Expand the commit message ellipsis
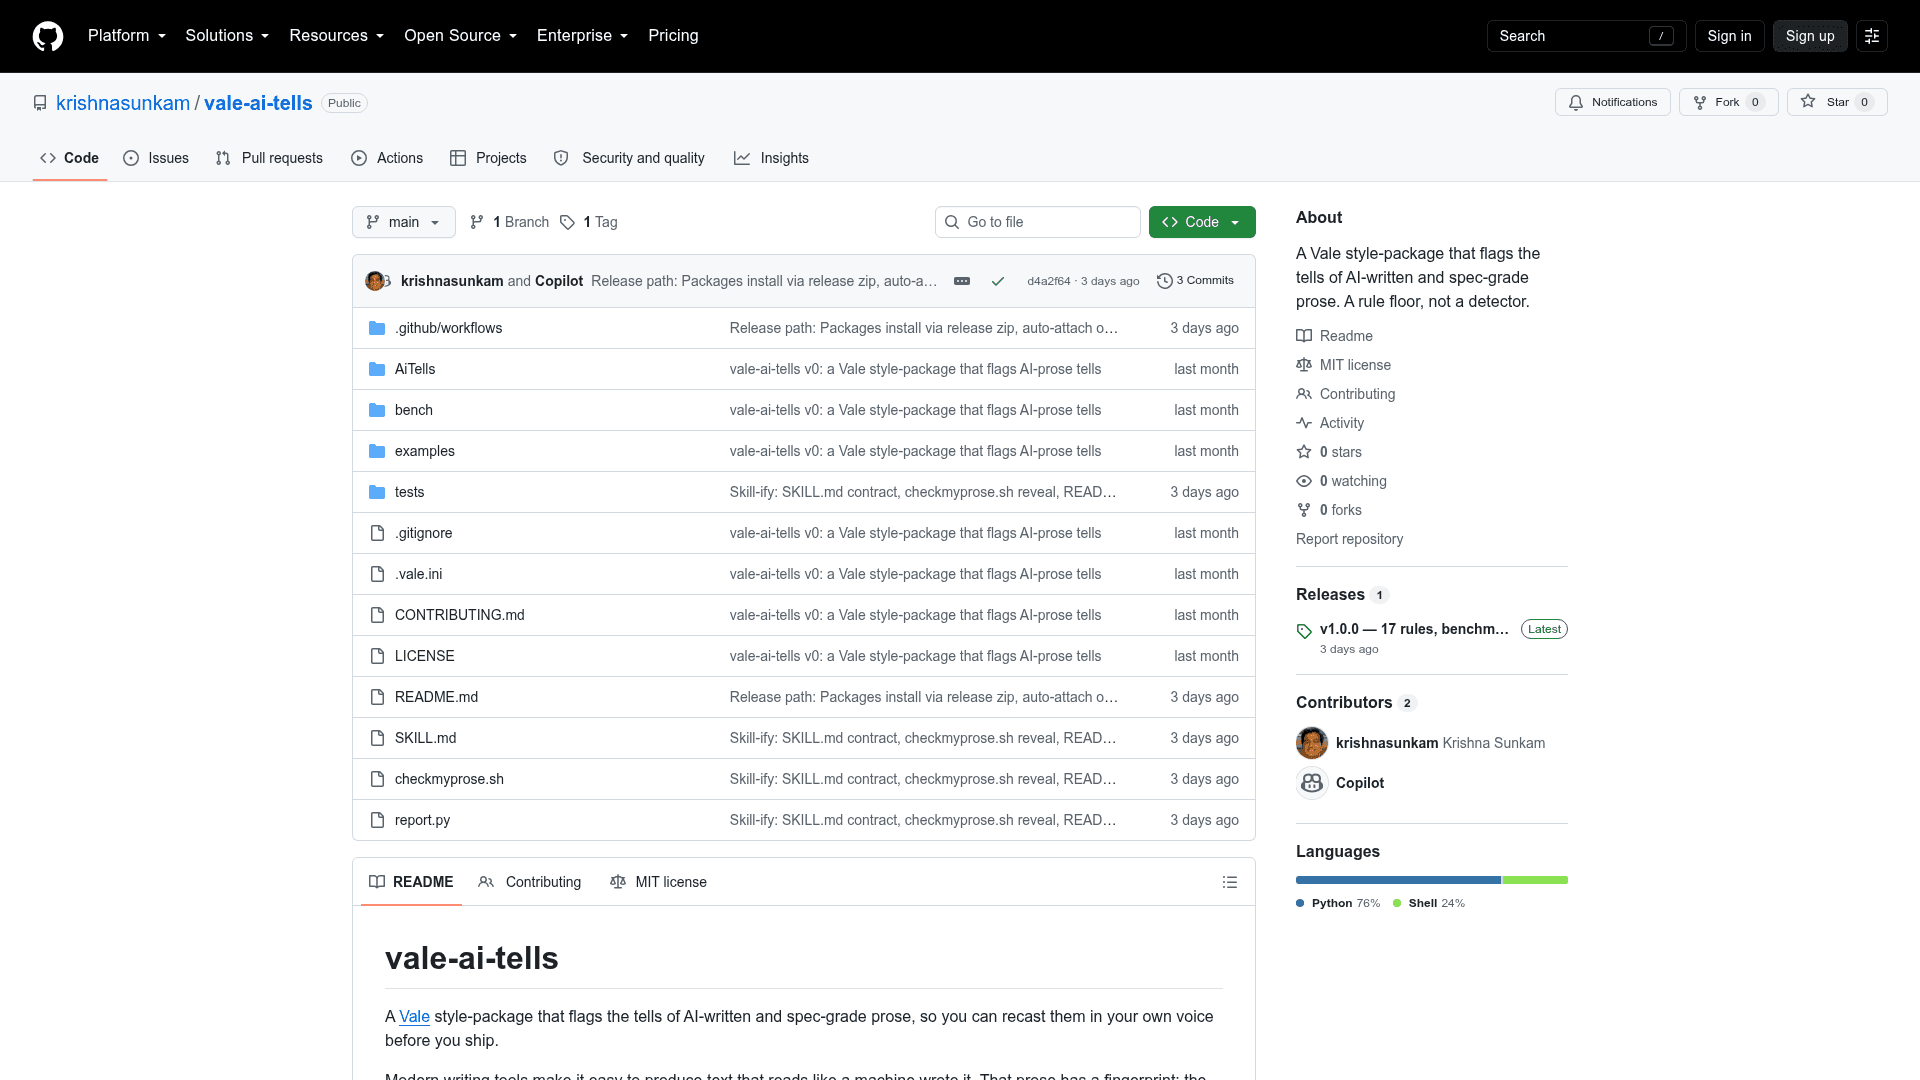The image size is (1920, 1080). (962, 281)
